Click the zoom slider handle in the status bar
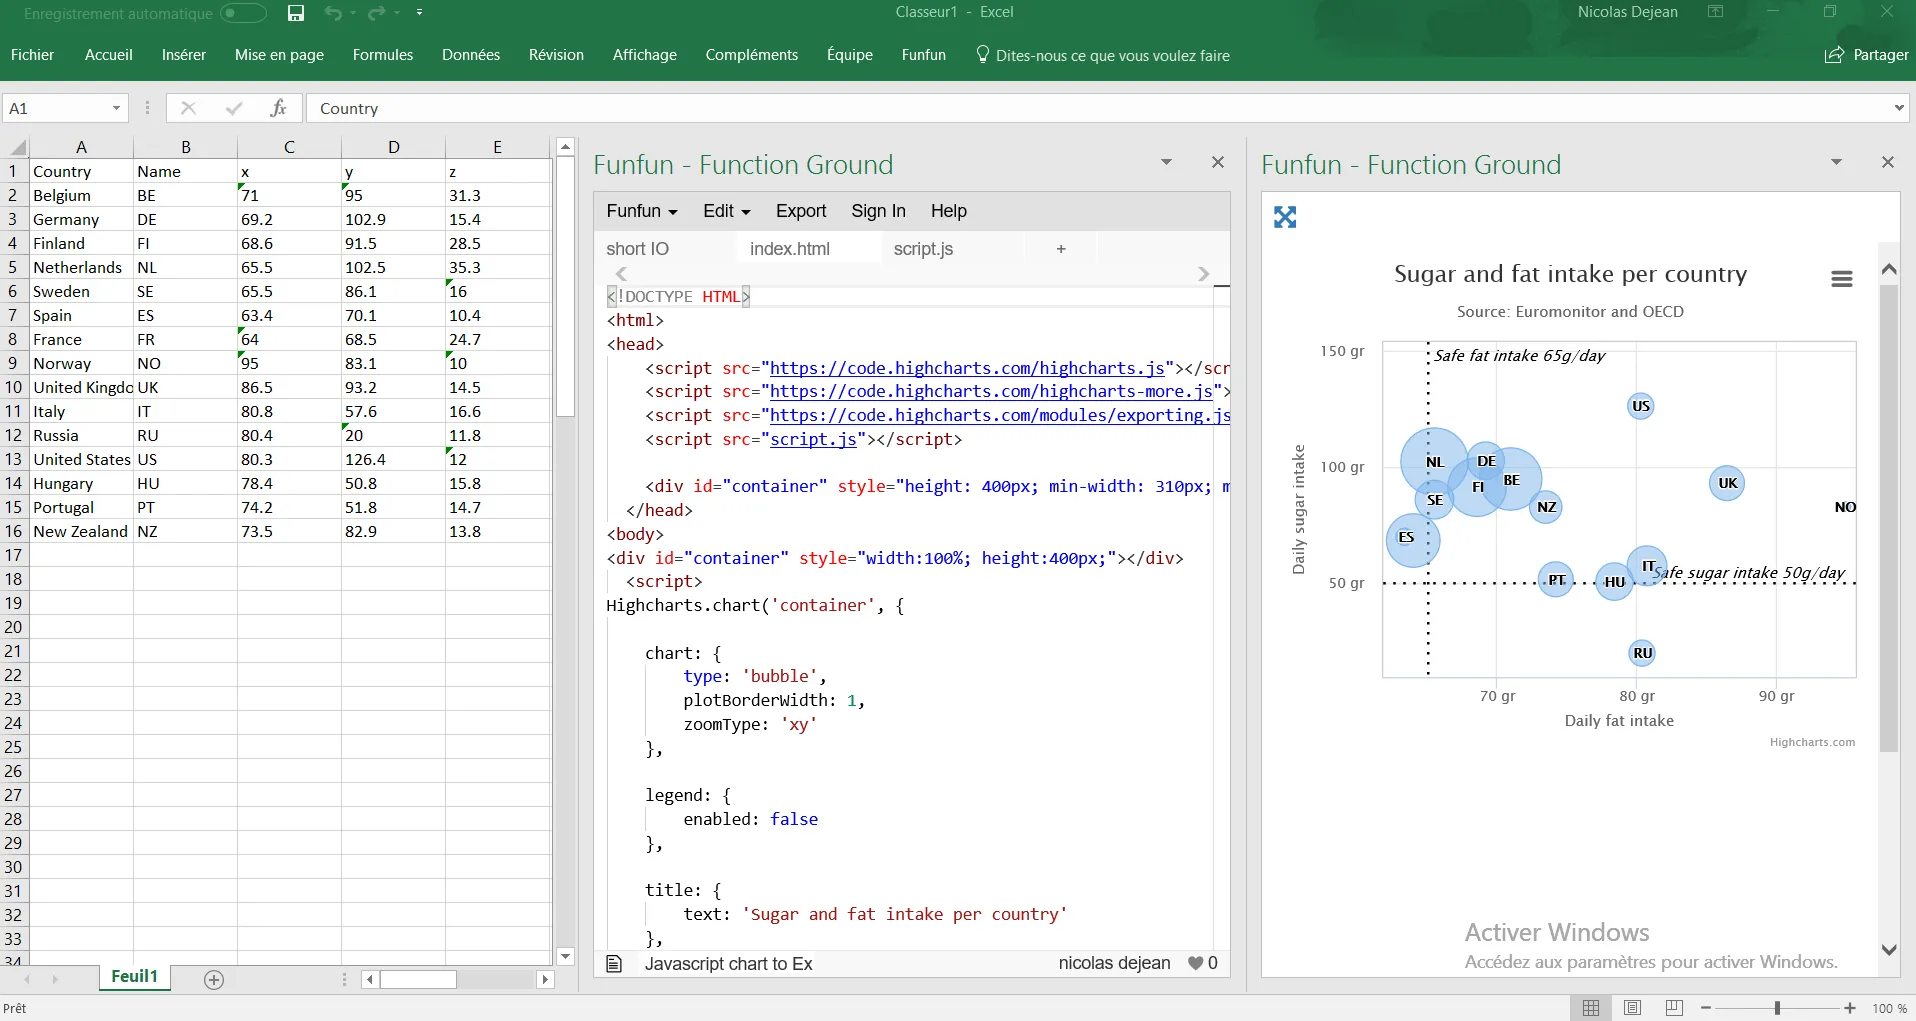Image resolution: width=1916 pixels, height=1021 pixels. point(1777,1008)
